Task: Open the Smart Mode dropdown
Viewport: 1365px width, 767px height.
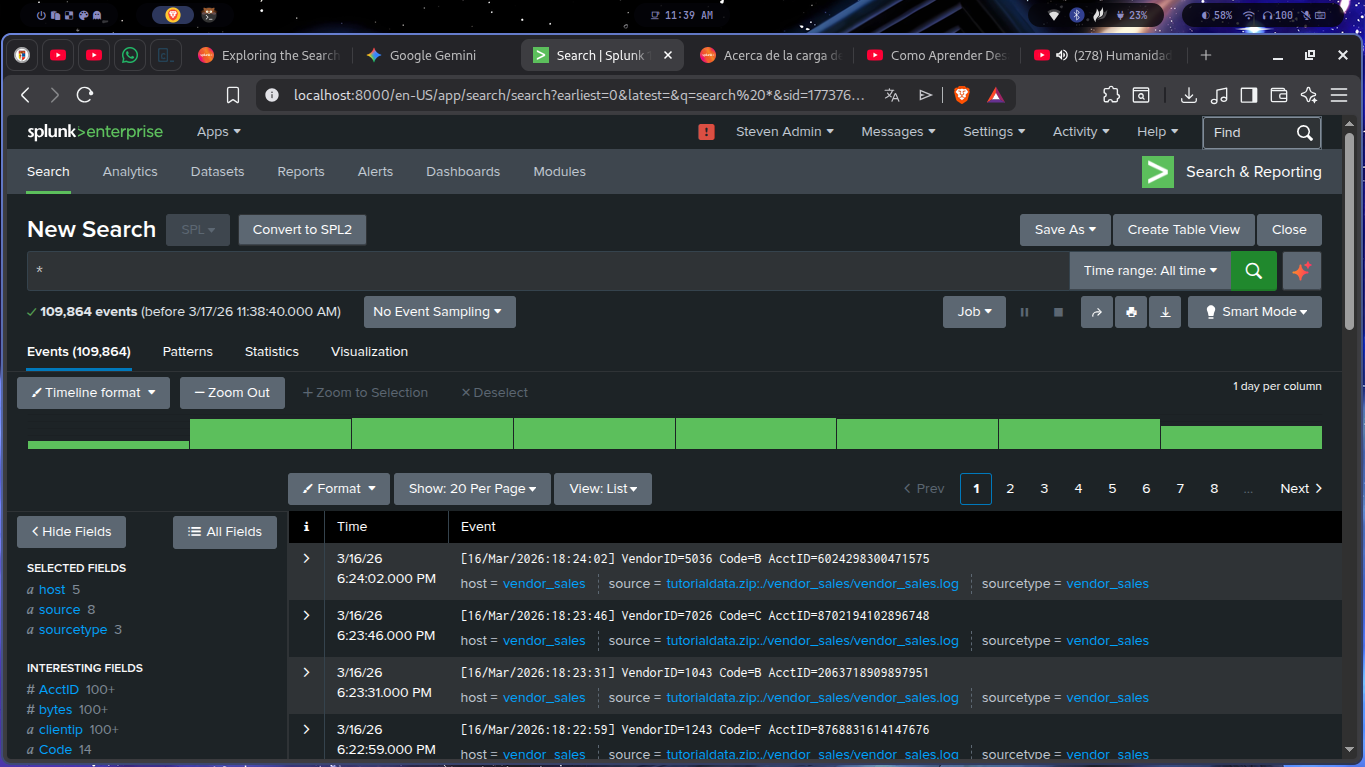Action: coord(1254,312)
